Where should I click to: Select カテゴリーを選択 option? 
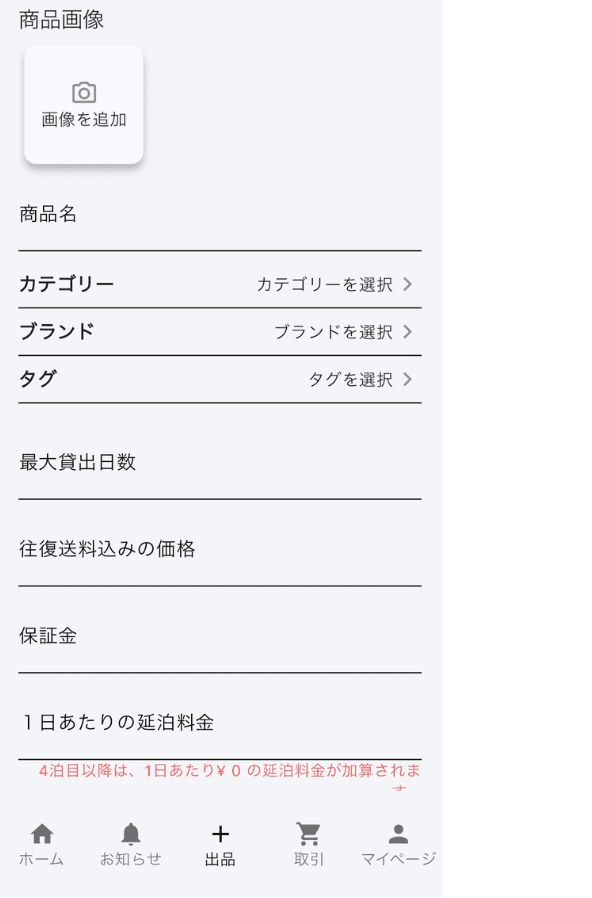pos(325,284)
